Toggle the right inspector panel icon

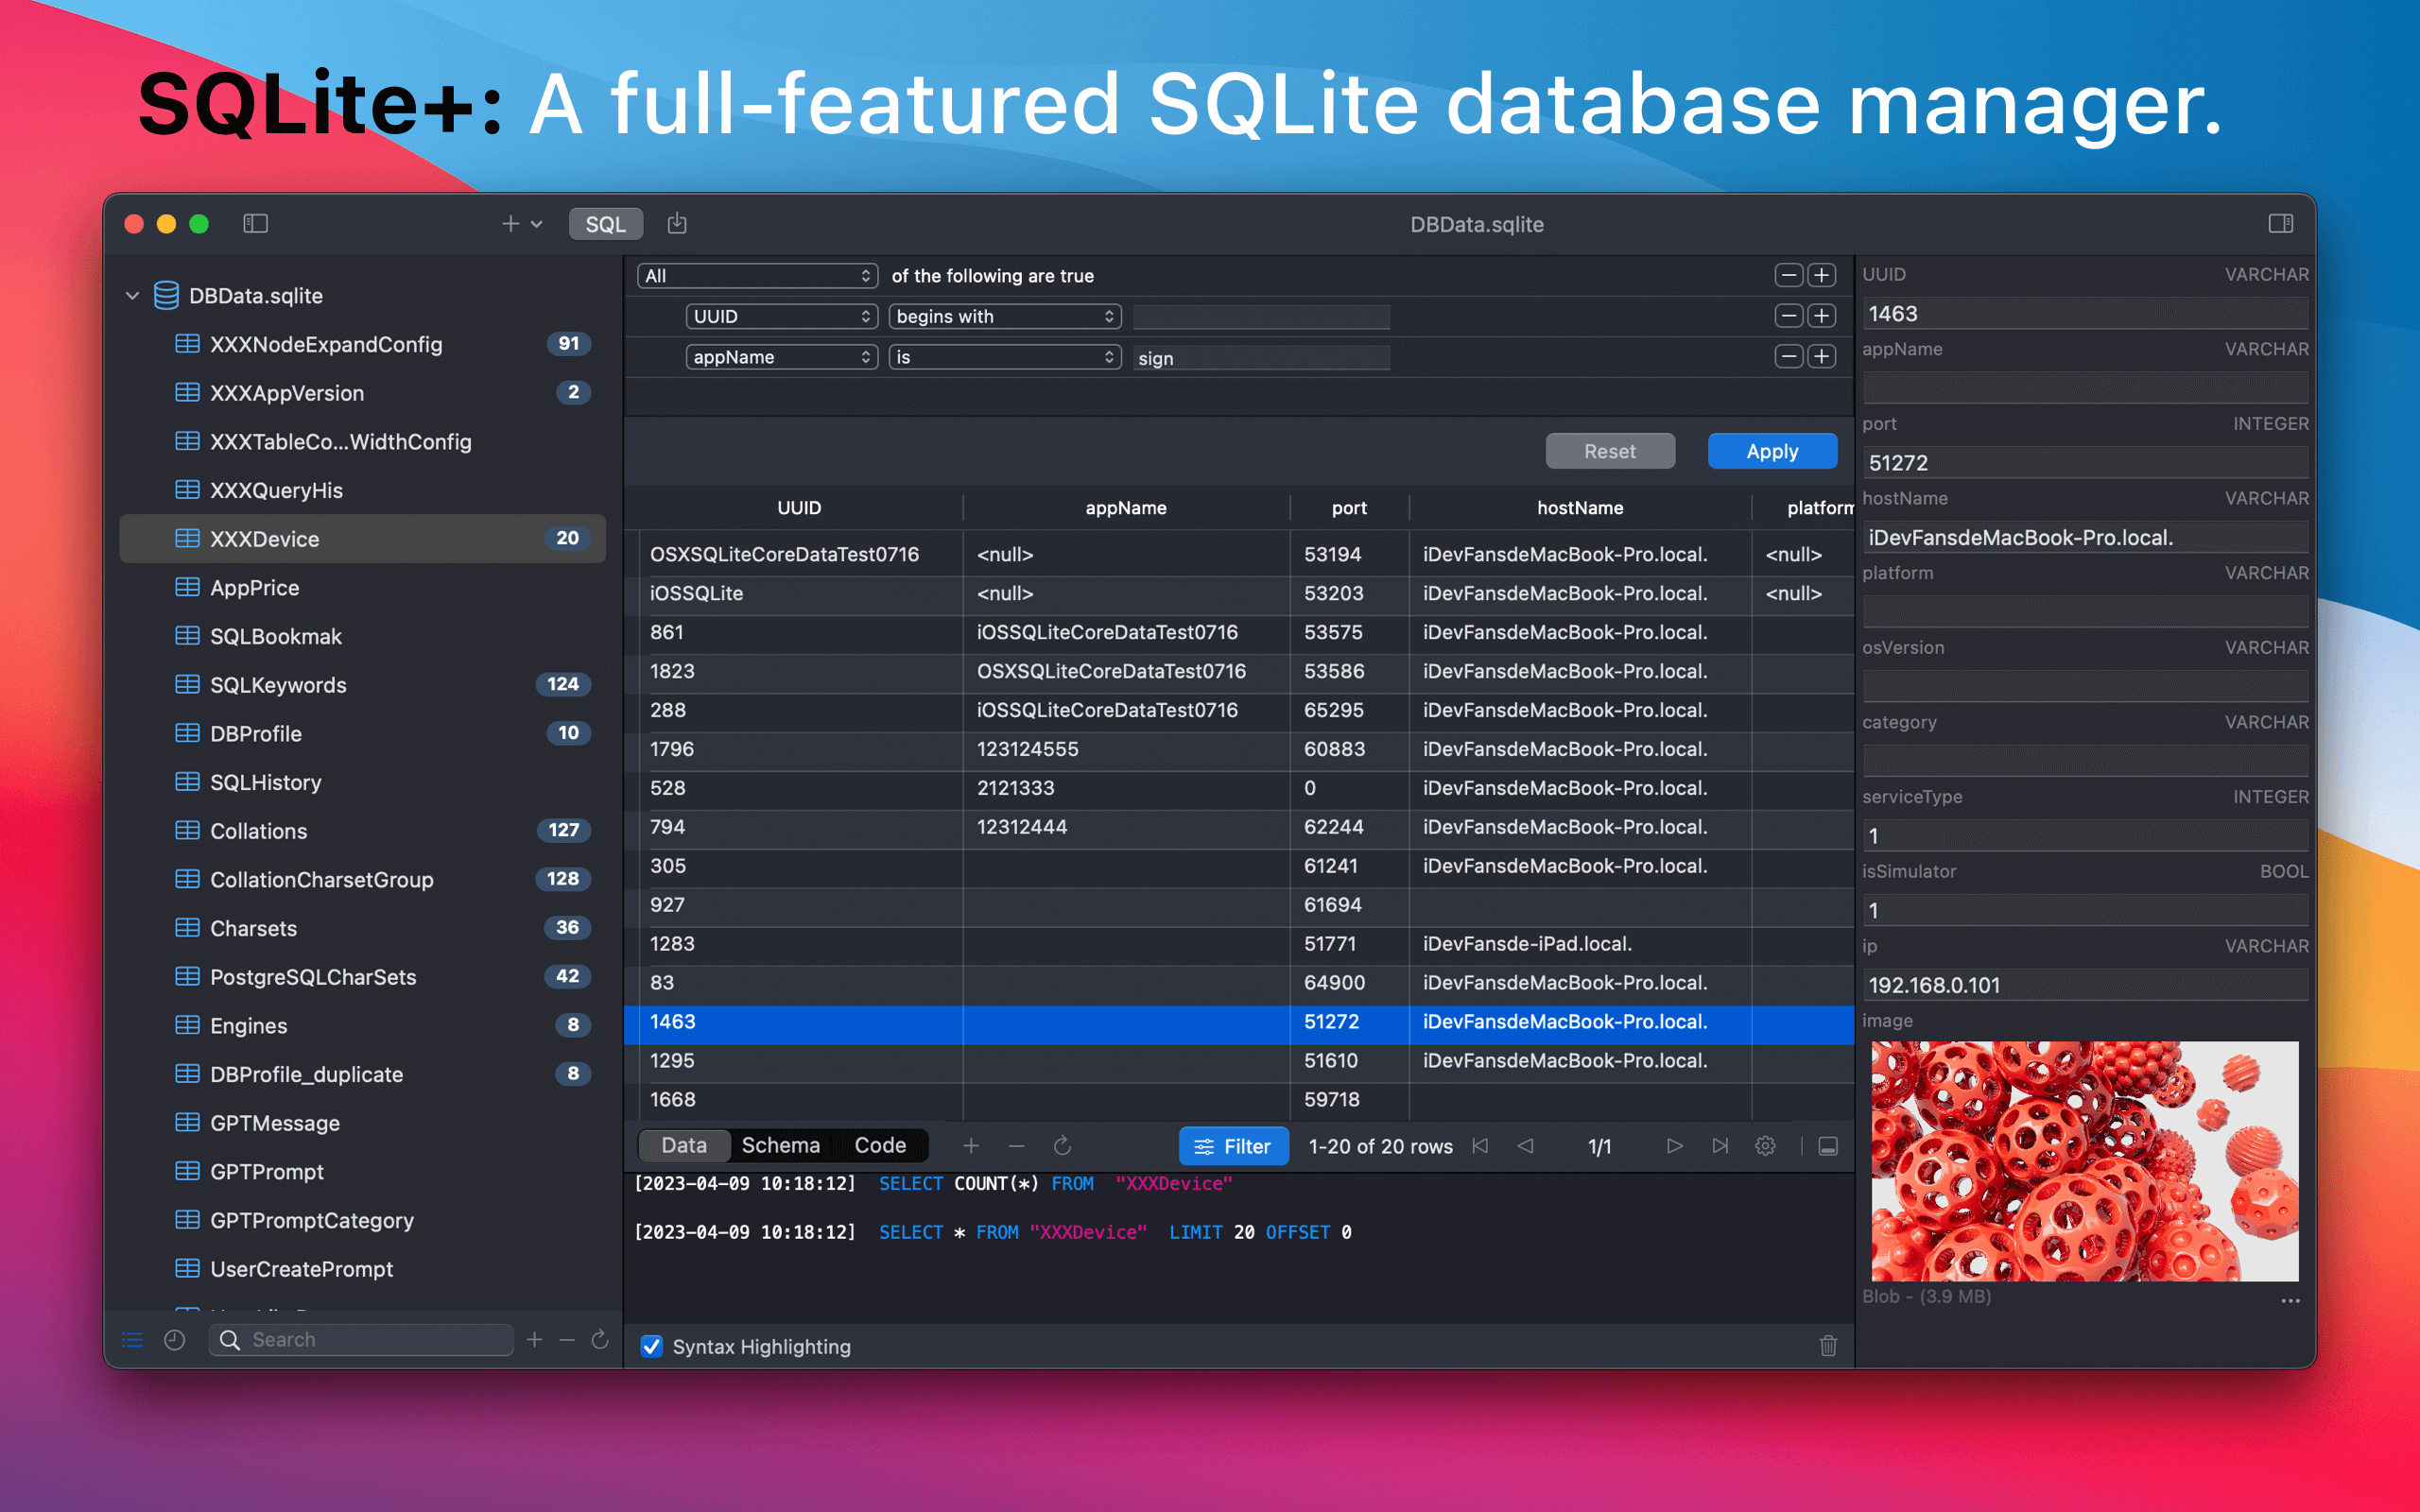[2280, 223]
